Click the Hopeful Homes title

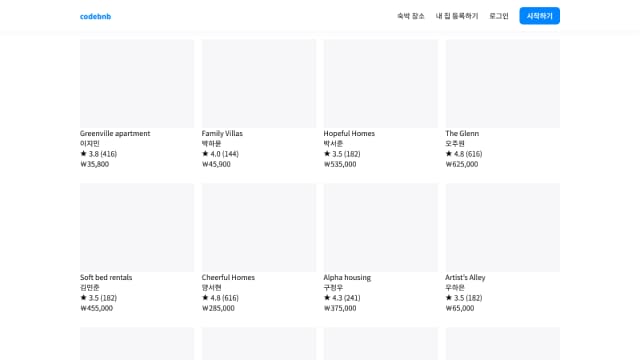[349, 133]
